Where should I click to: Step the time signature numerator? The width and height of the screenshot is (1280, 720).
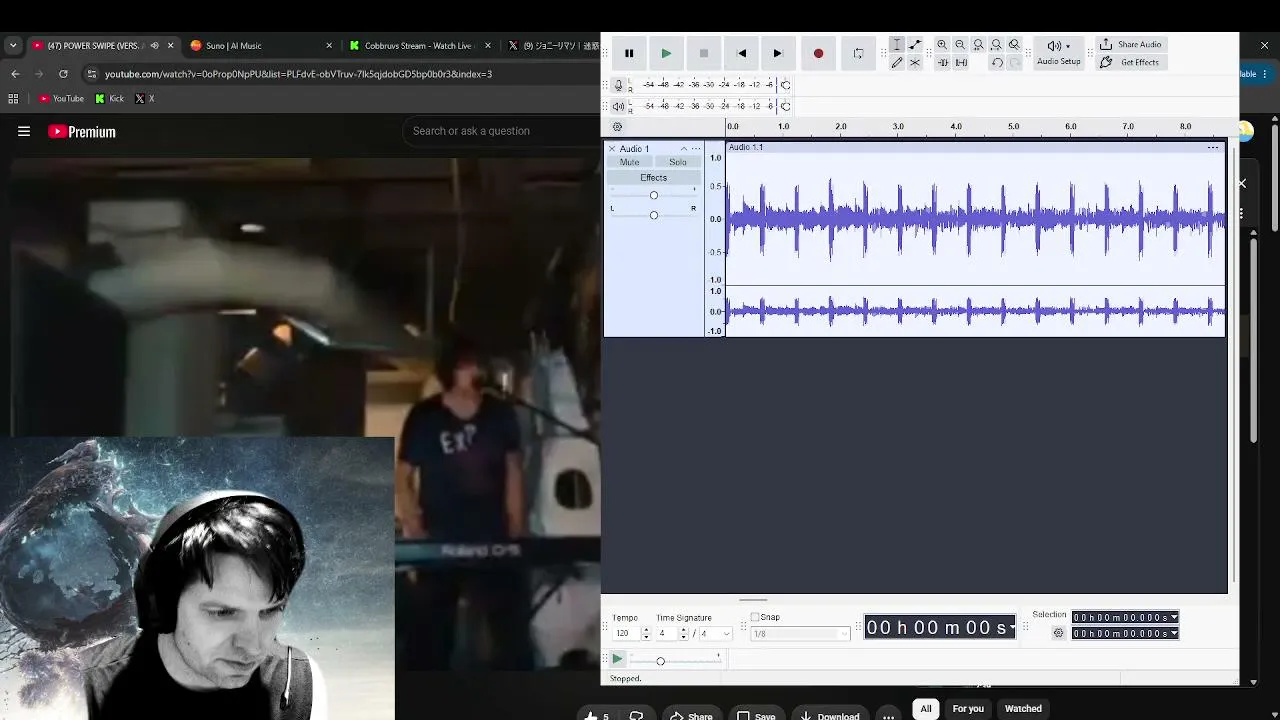684,634
